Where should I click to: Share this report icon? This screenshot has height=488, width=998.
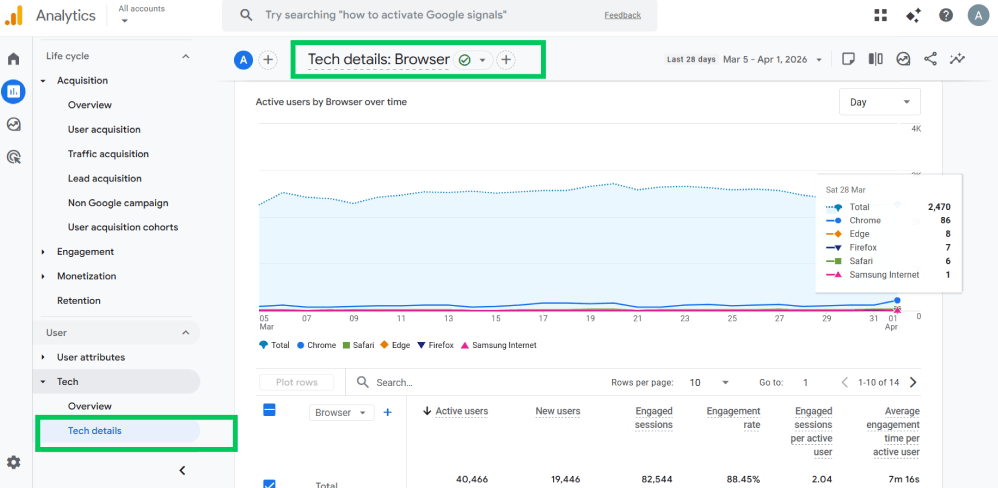point(931,59)
